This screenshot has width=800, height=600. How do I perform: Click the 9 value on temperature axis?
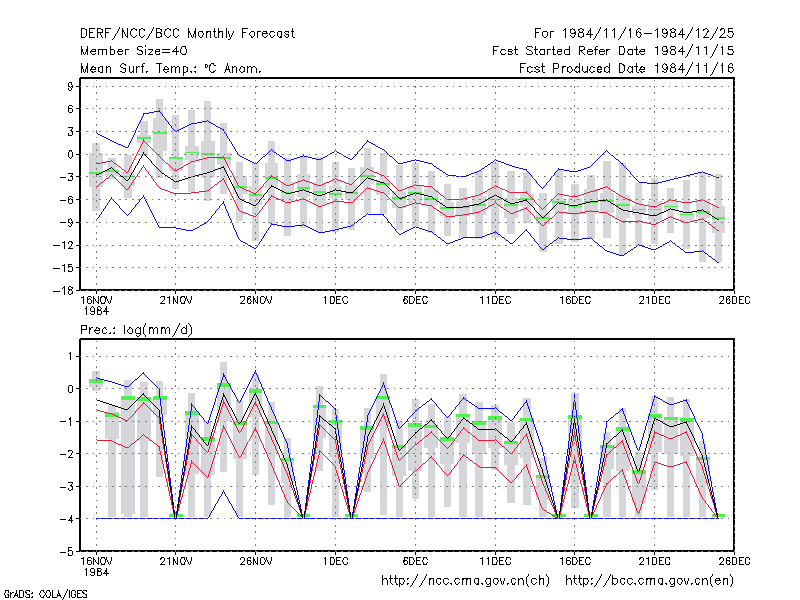click(70, 86)
